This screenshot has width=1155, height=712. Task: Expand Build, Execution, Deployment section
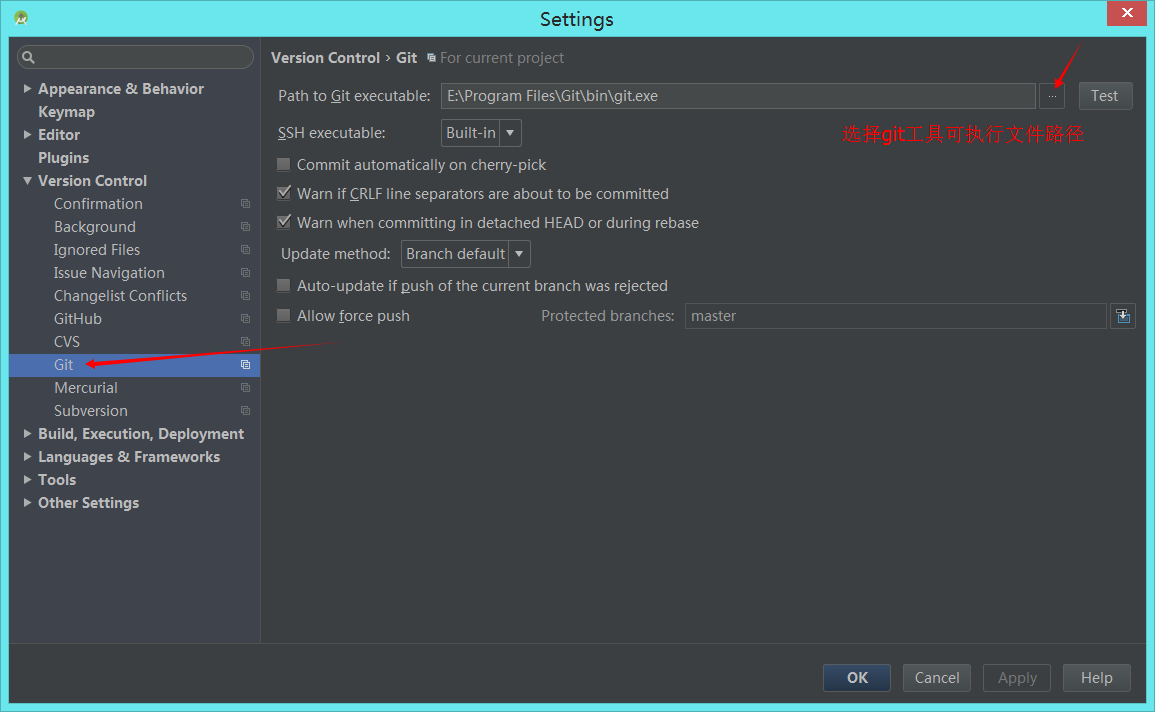coord(27,434)
